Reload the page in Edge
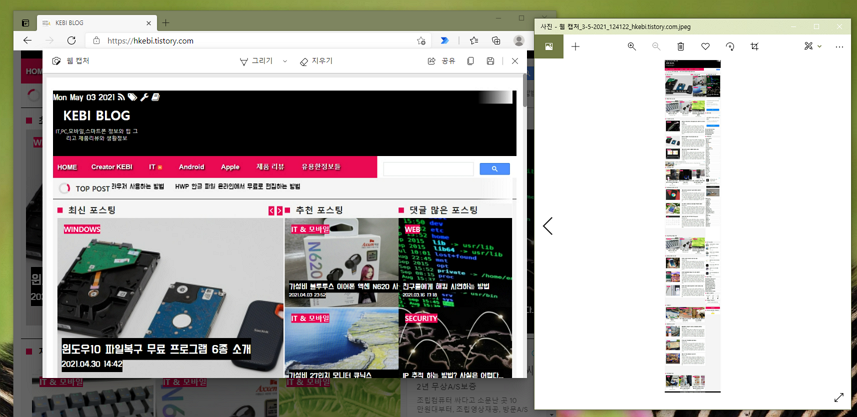 click(x=71, y=40)
